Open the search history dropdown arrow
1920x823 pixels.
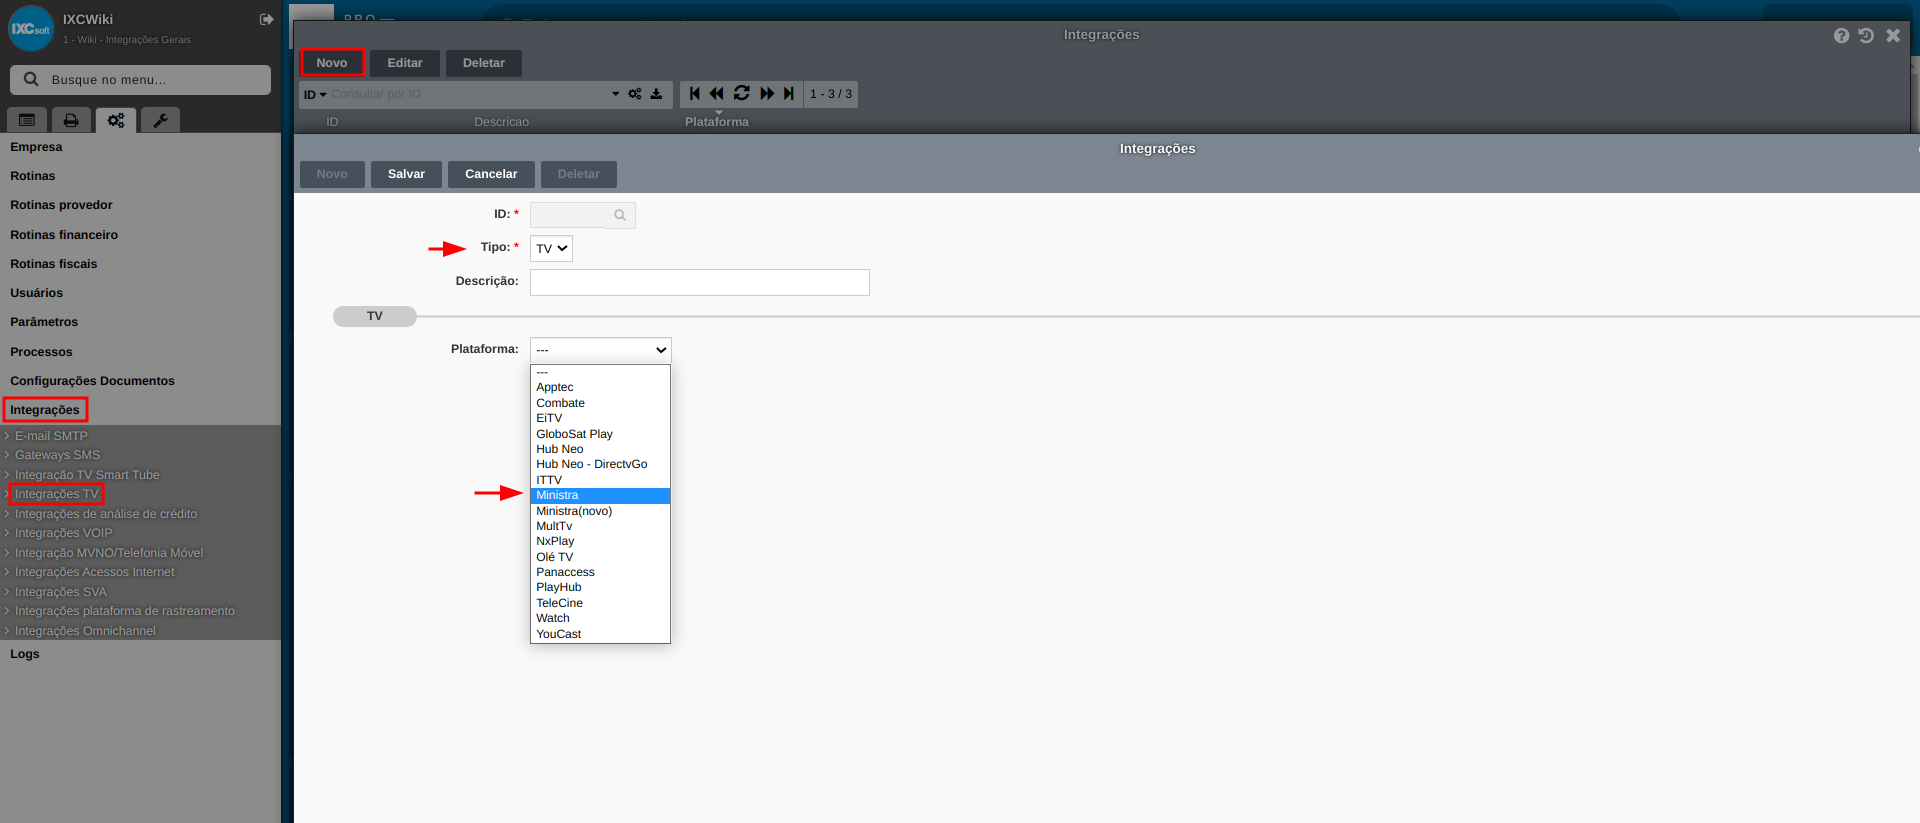coord(616,94)
